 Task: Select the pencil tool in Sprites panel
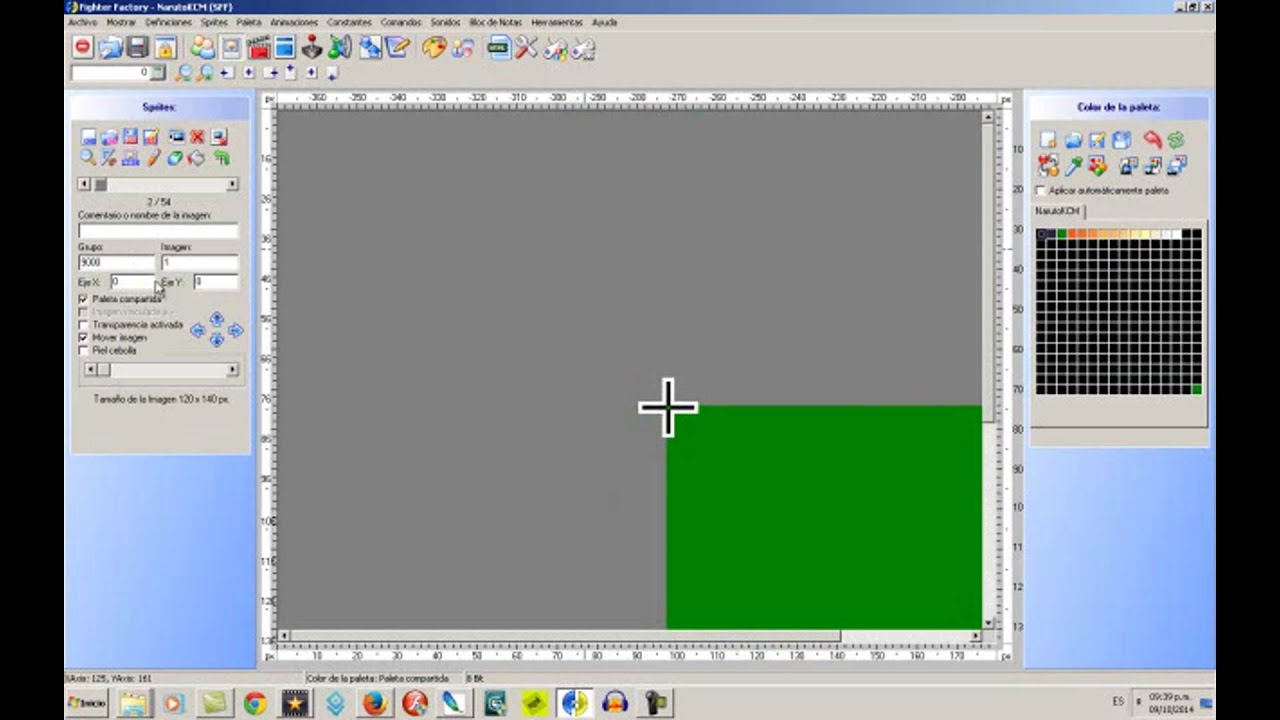[153, 158]
